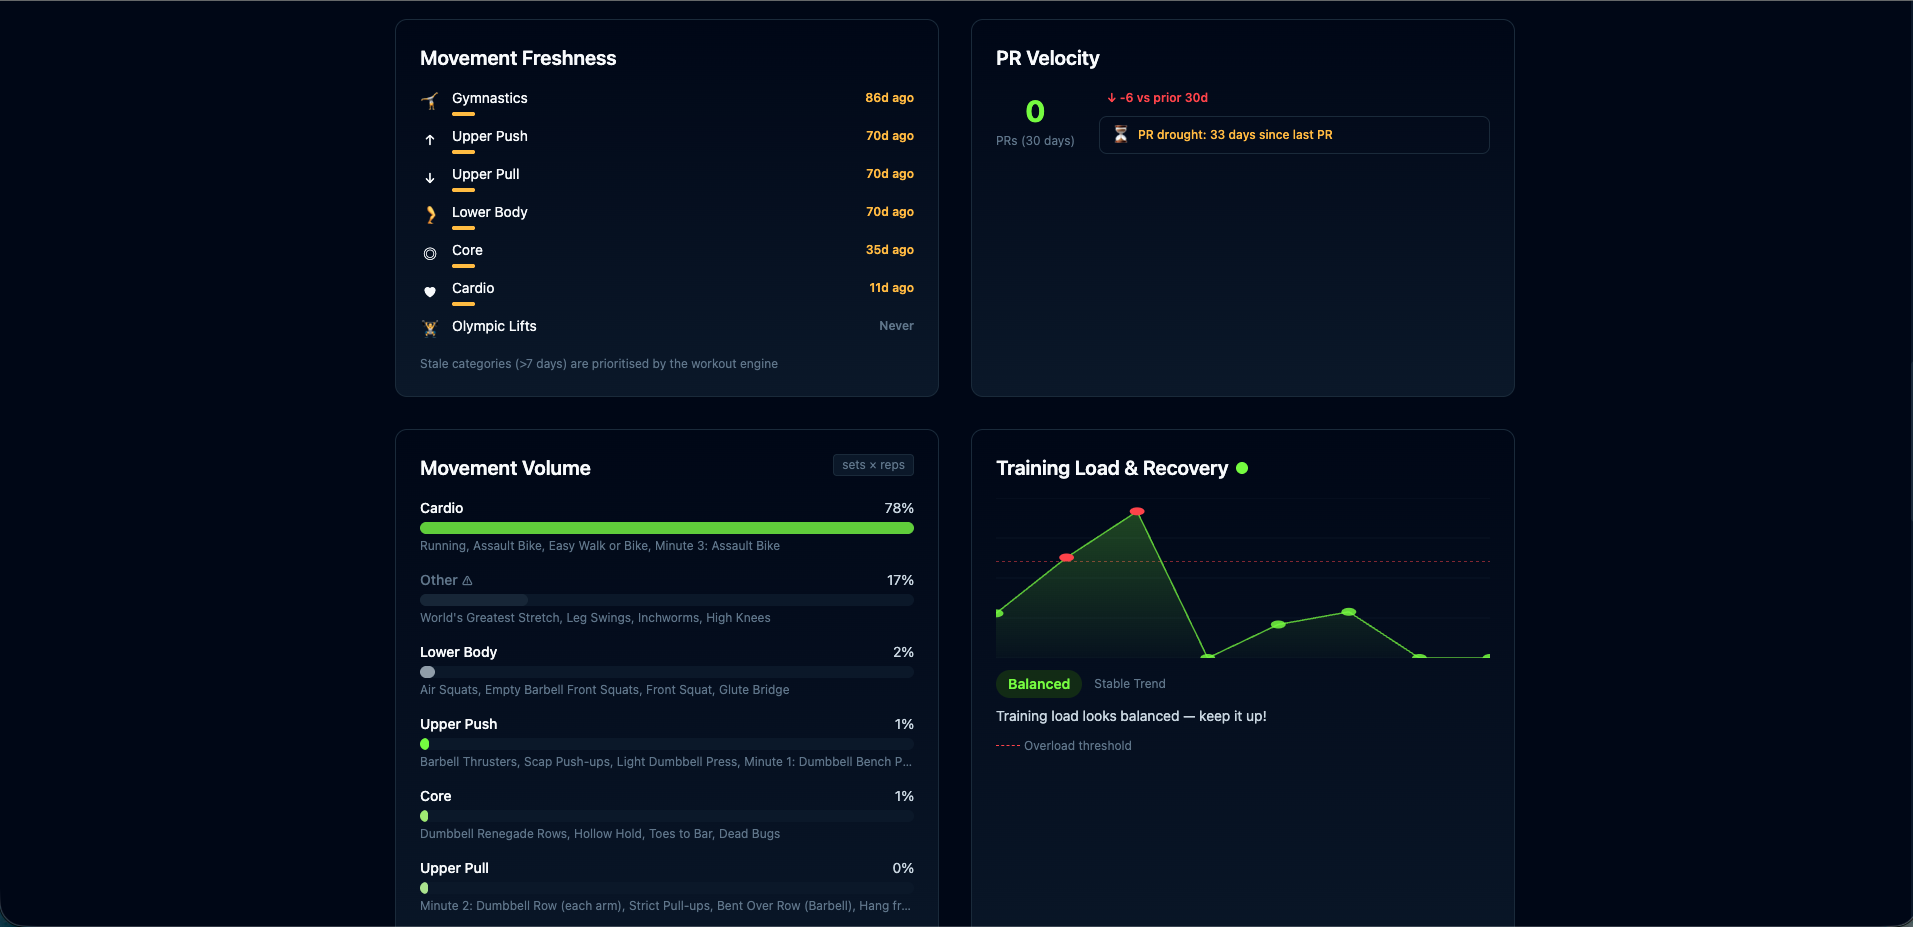Click the Movement Volume heading
This screenshot has width=1913, height=927.
pyautogui.click(x=505, y=468)
